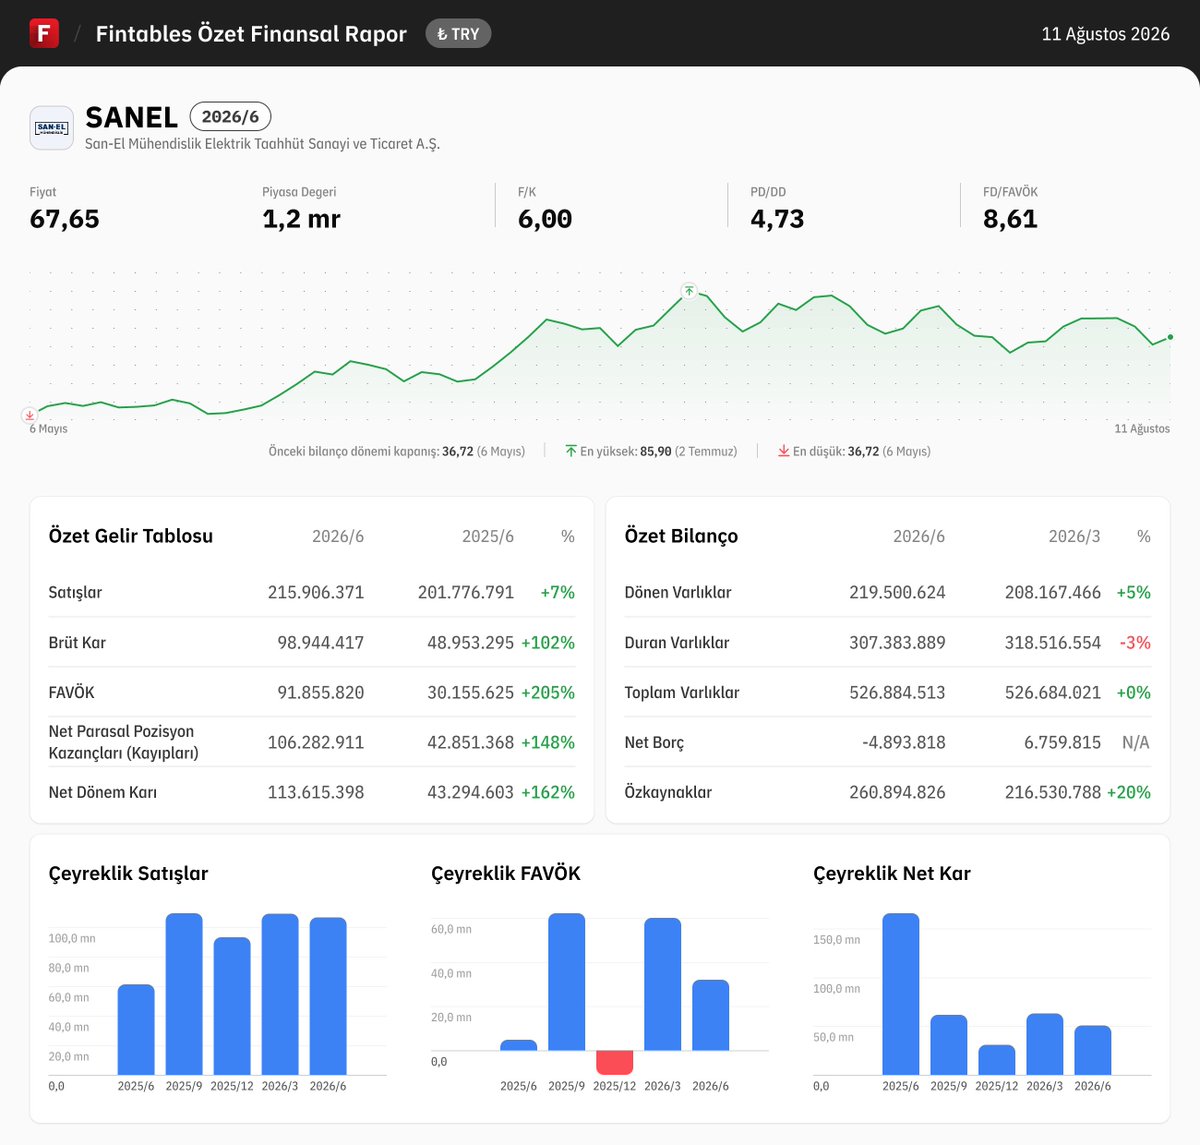Click the 11 Ağustos chart end date label
The image size is (1200, 1145).
click(1142, 429)
